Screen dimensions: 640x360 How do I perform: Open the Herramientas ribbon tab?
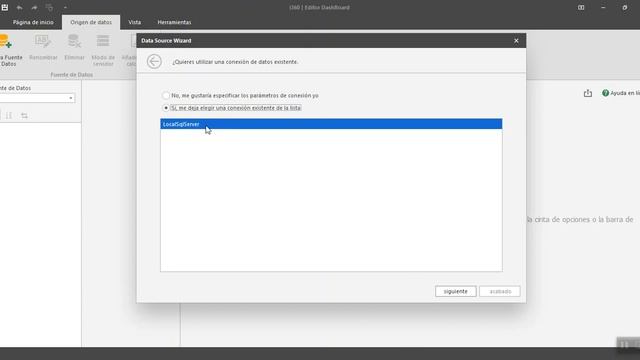(x=174, y=22)
